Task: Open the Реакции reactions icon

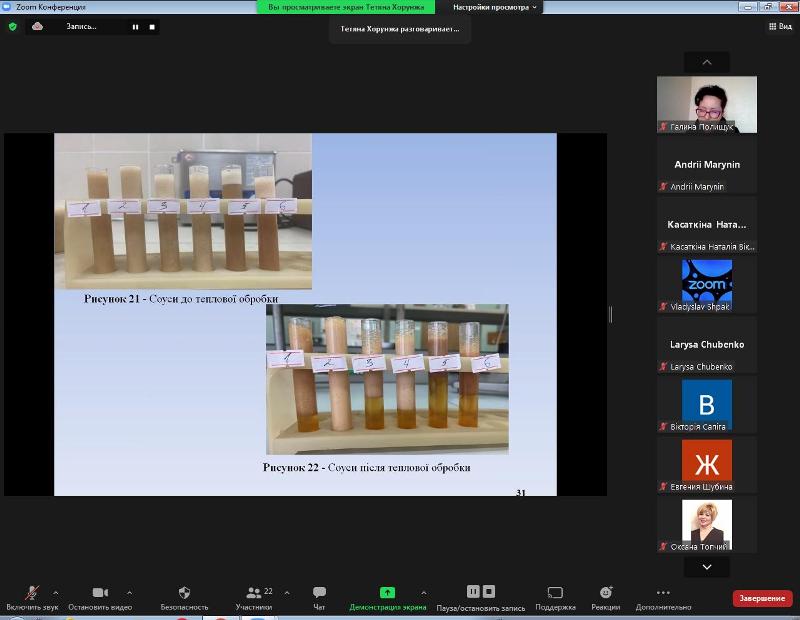Action: [x=605, y=593]
